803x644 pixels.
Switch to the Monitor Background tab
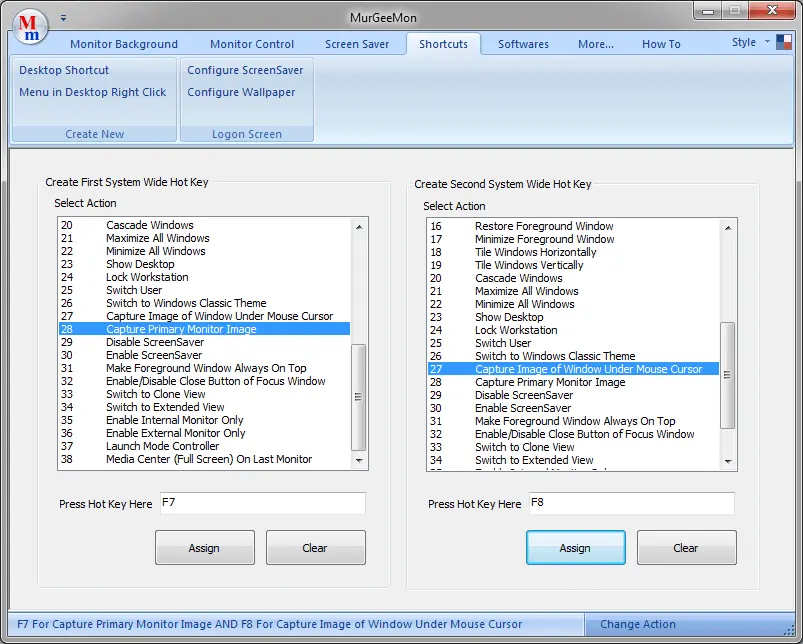click(x=123, y=44)
